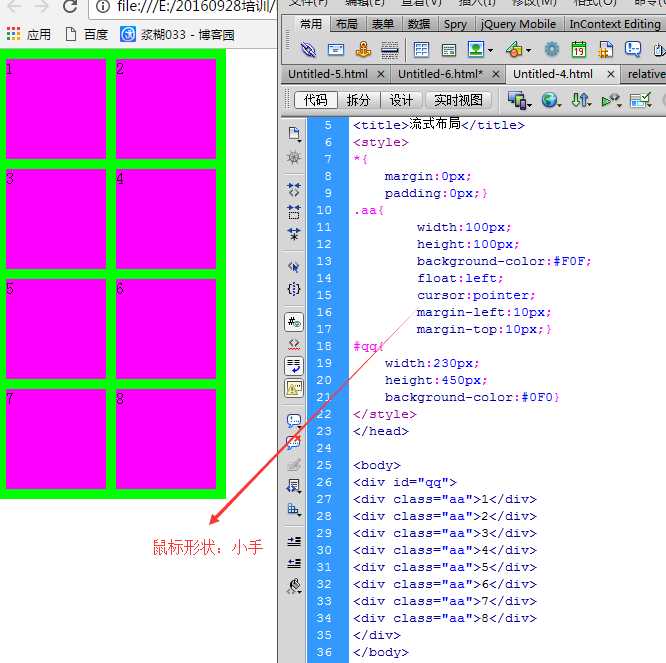Close the Untitled-6.html* document tab
666x663 pixels.
(496, 74)
